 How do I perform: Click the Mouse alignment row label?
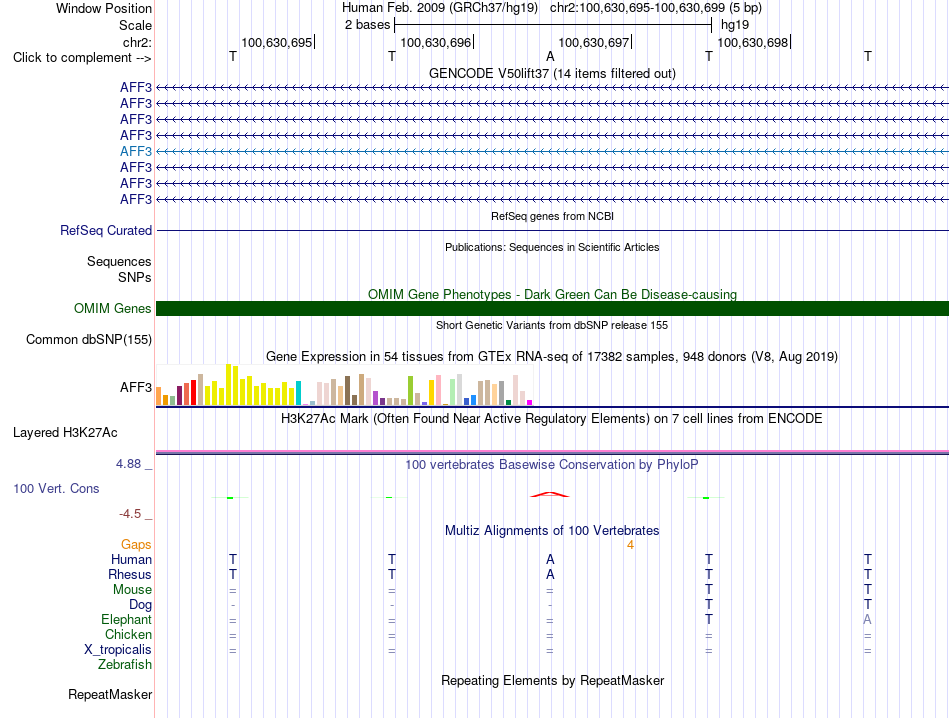132,590
